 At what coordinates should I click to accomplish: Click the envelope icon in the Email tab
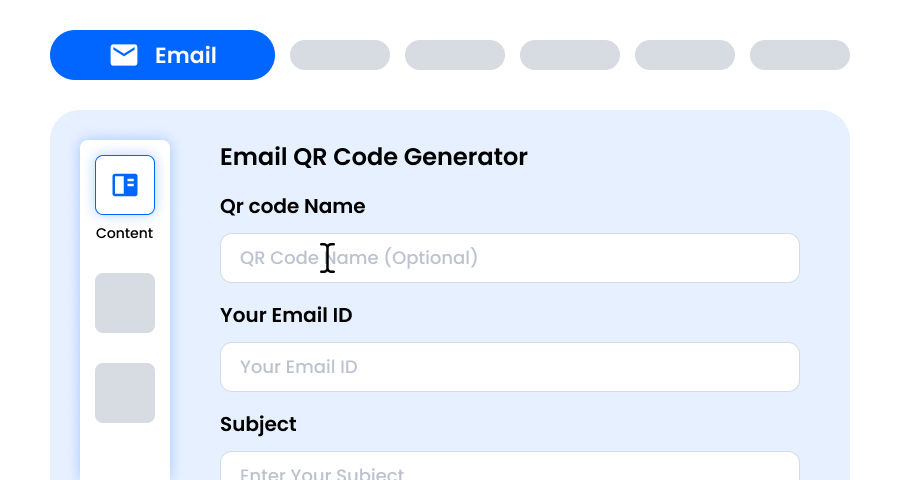pos(124,55)
